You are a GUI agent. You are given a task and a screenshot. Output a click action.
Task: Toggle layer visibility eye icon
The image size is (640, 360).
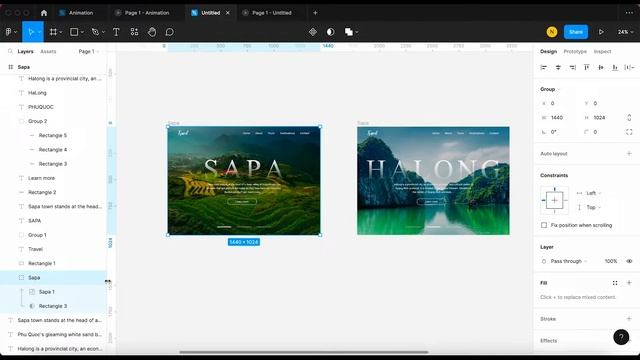point(629,261)
